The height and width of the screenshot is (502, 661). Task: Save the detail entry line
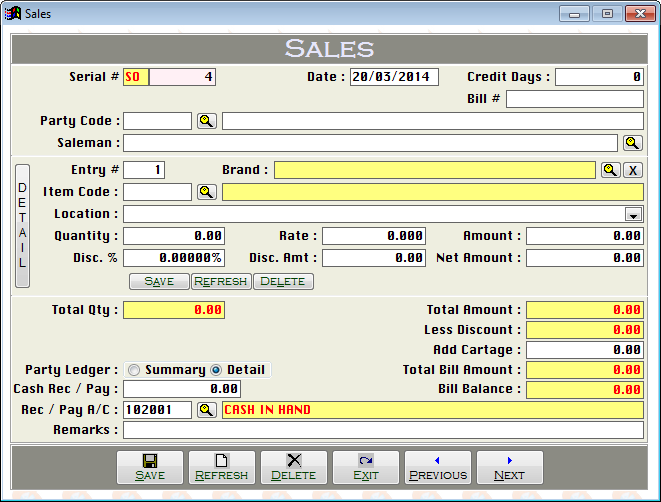click(x=159, y=281)
